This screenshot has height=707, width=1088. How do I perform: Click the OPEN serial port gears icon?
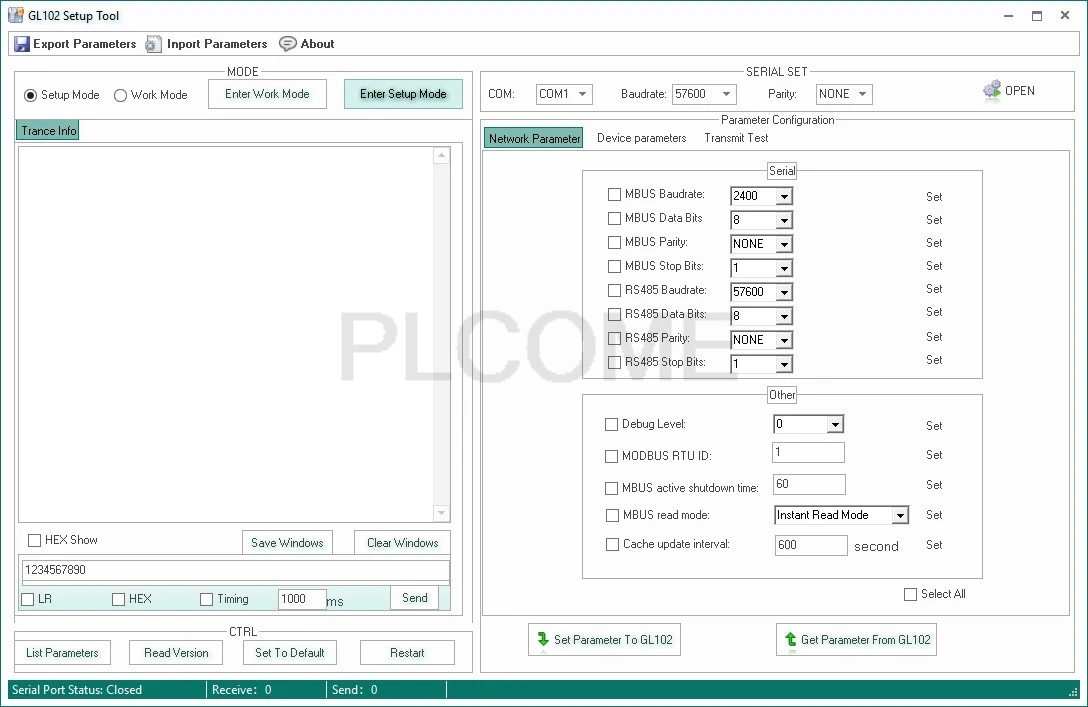pyautogui.click(x=992, y=90)
